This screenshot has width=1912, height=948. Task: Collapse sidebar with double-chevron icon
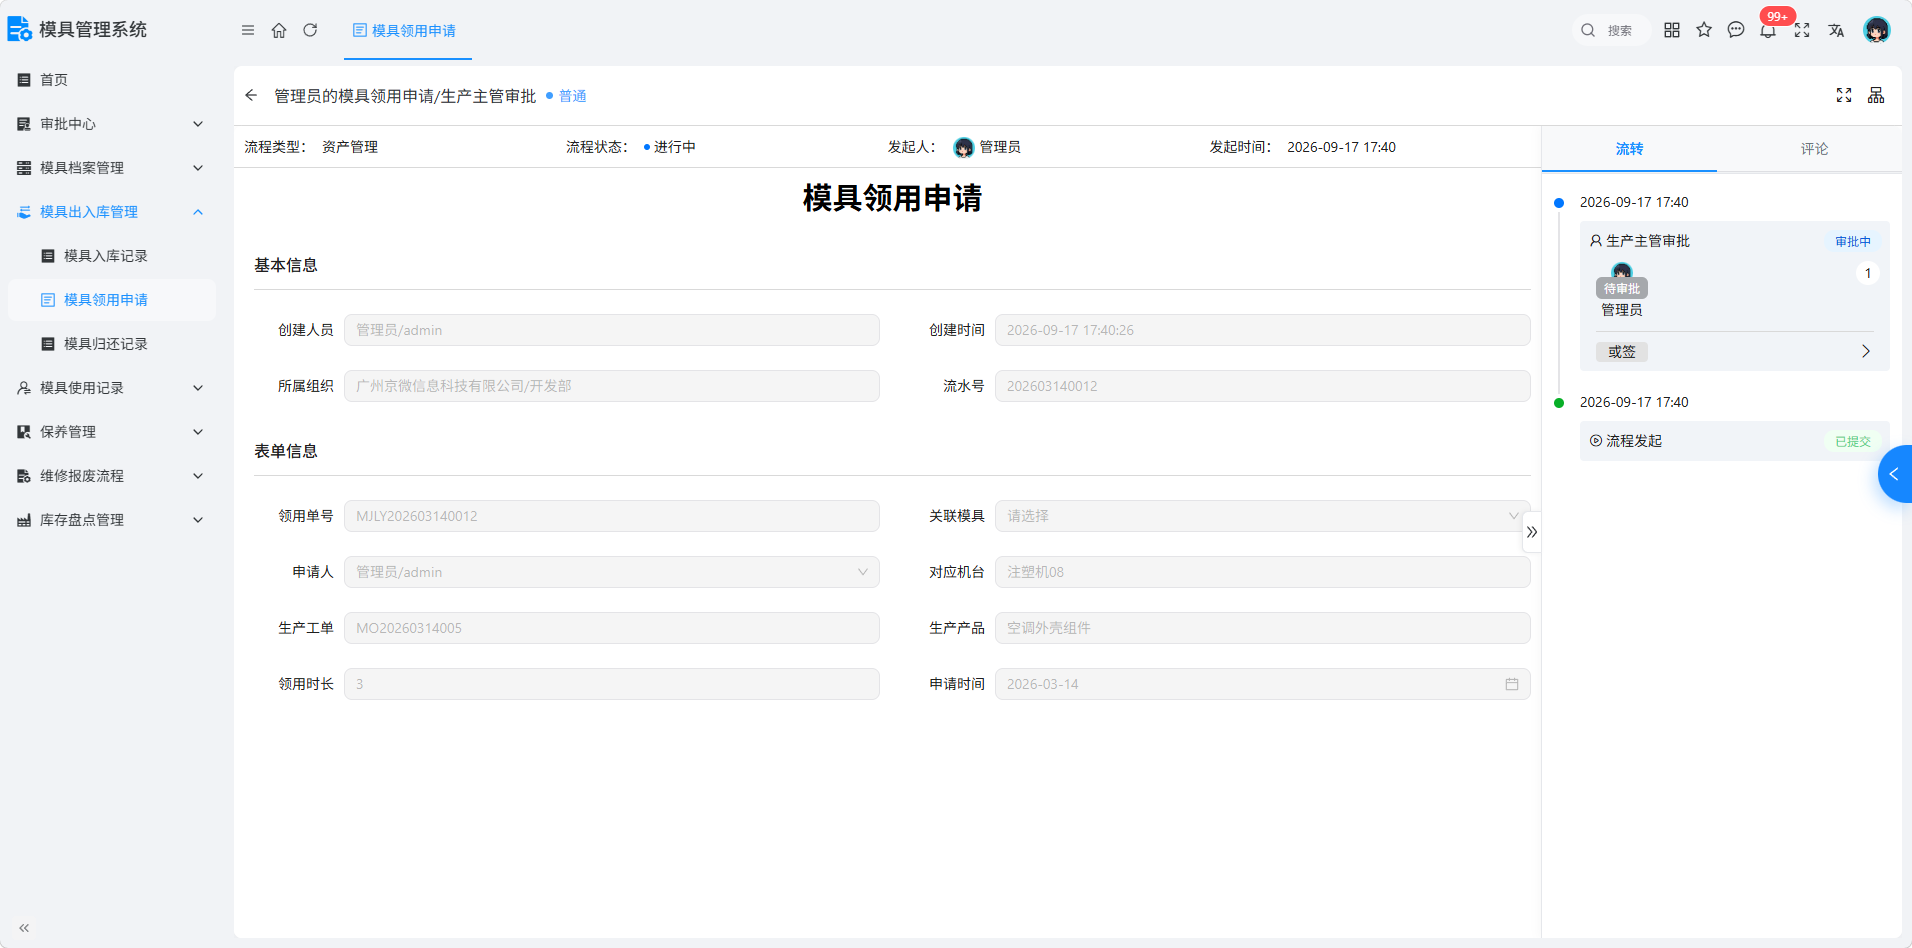24,928
